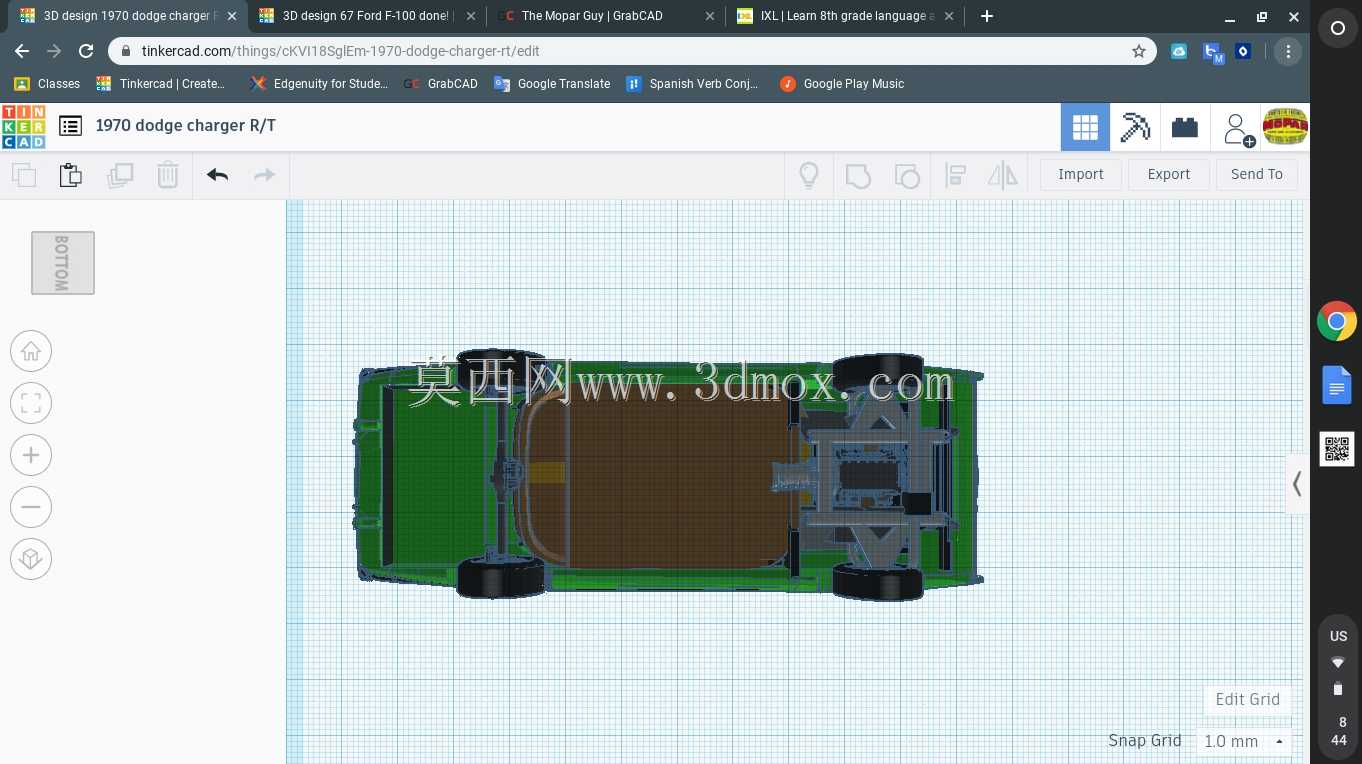The image size is (1362, 764).
Task: Open Google Docs from the shelf
Action: [x=1337, y=385]
